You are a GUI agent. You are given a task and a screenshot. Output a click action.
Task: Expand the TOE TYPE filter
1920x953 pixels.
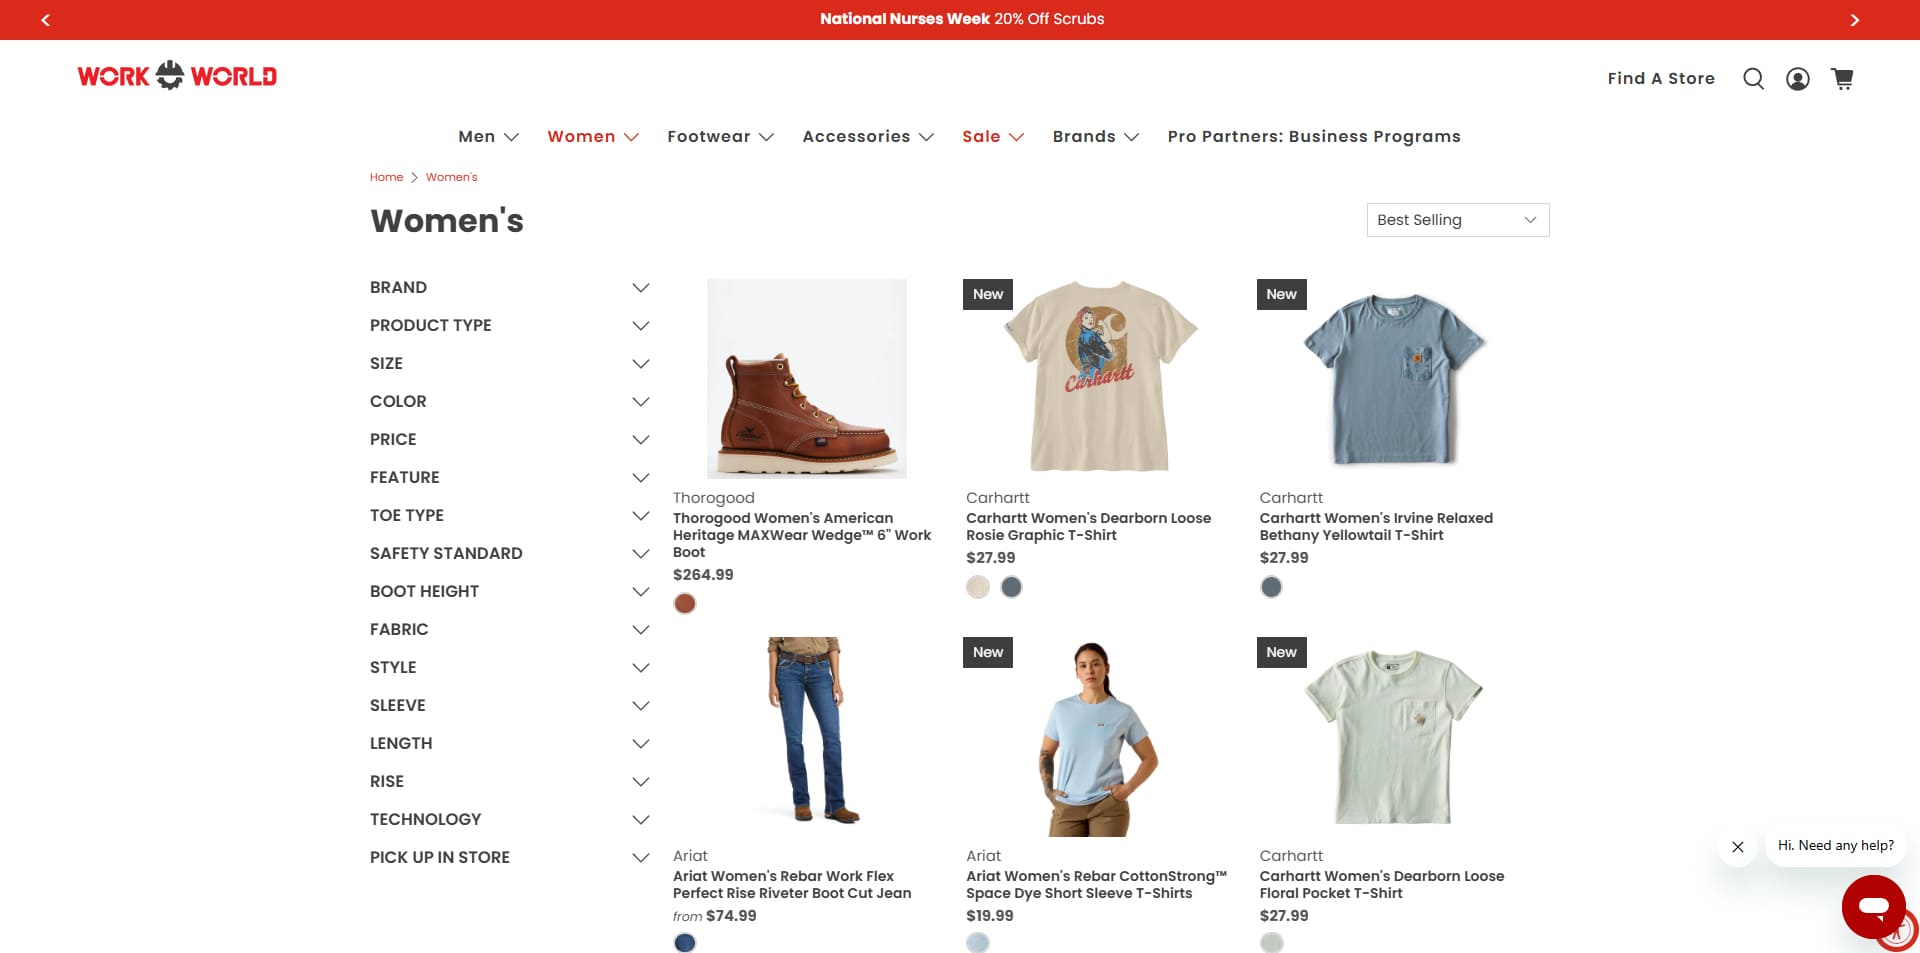point(510,516)
